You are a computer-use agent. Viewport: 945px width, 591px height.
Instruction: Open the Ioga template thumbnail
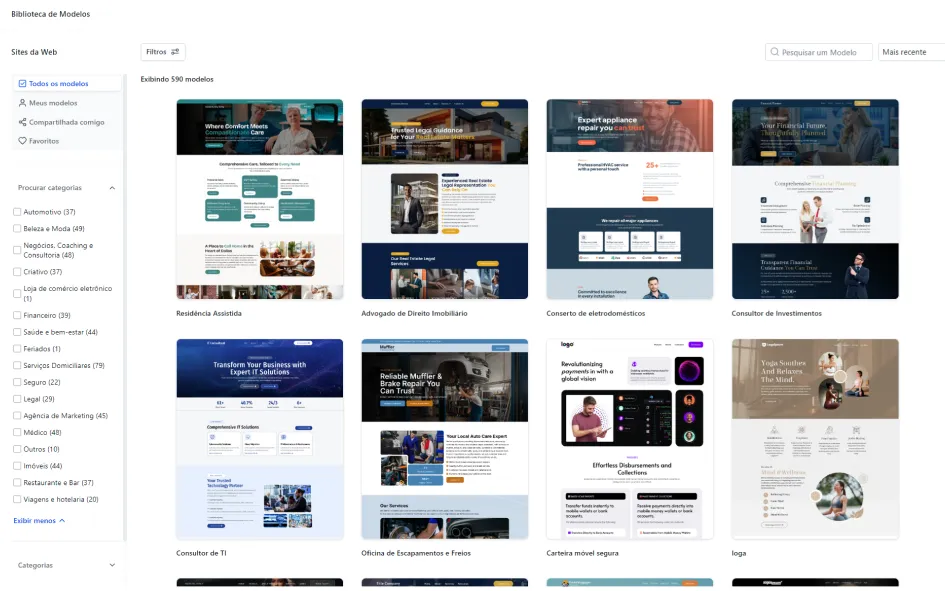(815, 439)
